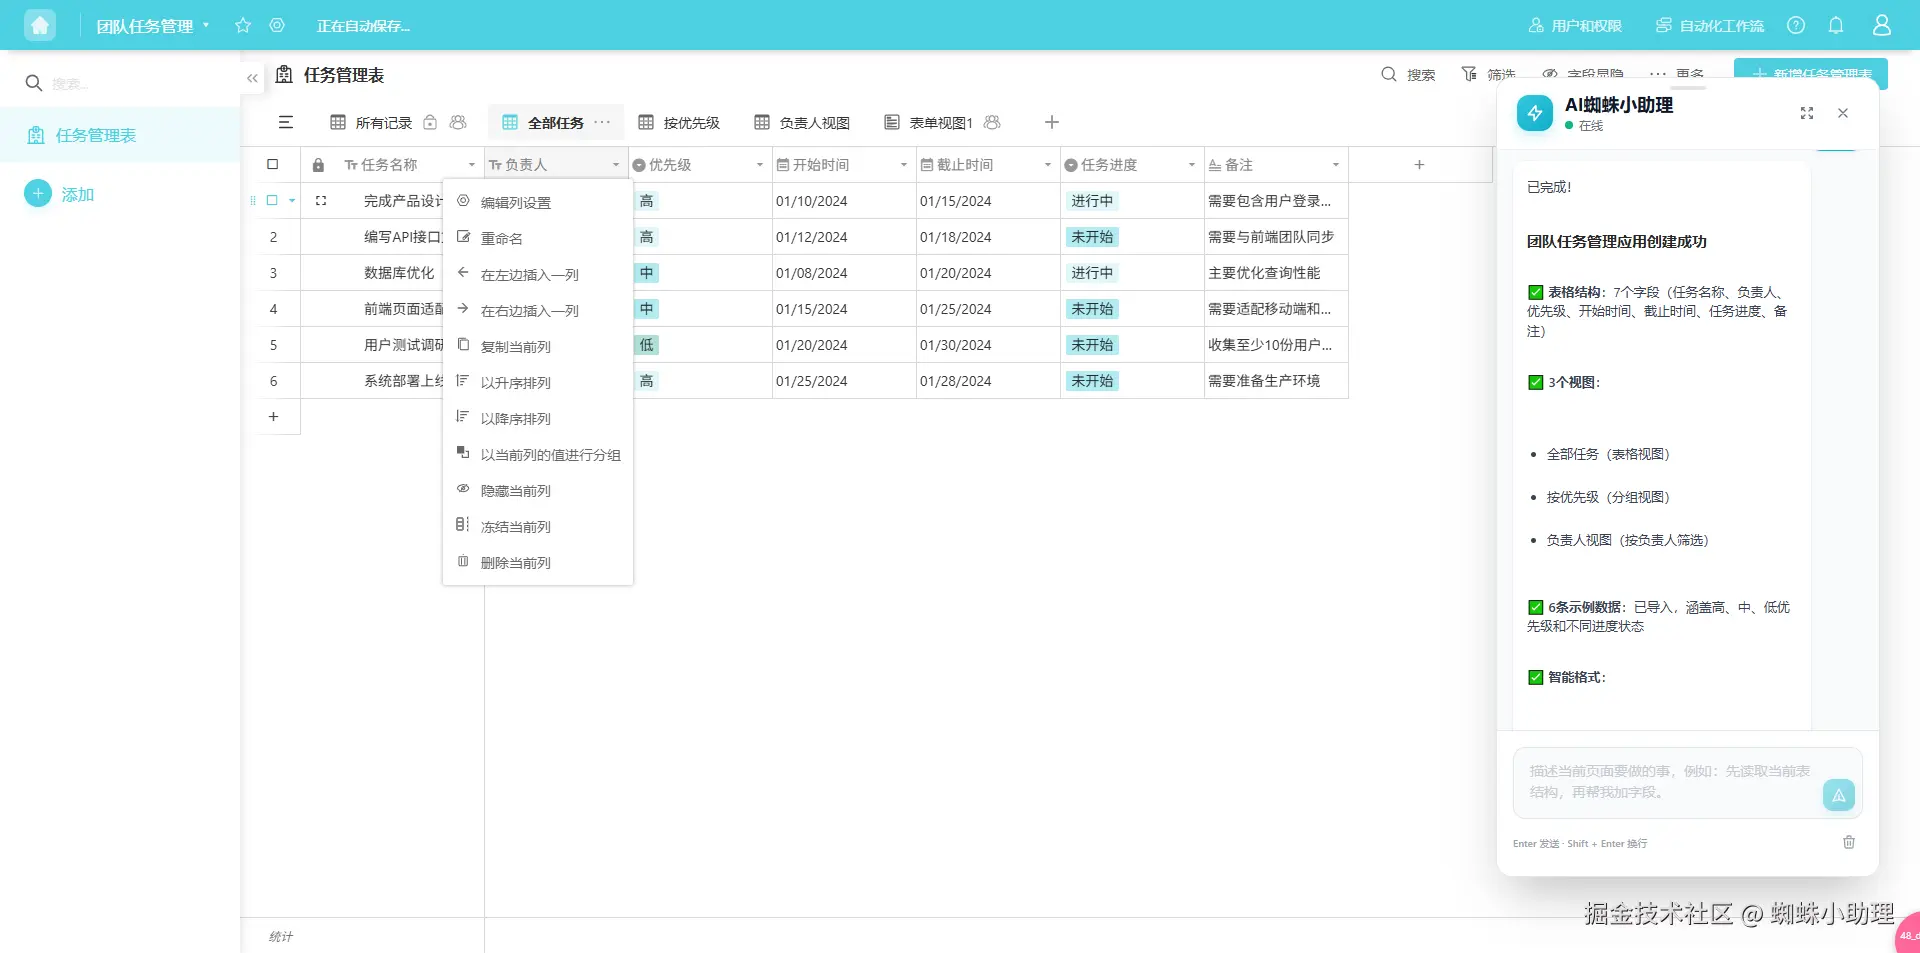The image size is (1920, 953).
Task: Click the lock icon in table header
Action: [318, 165]
